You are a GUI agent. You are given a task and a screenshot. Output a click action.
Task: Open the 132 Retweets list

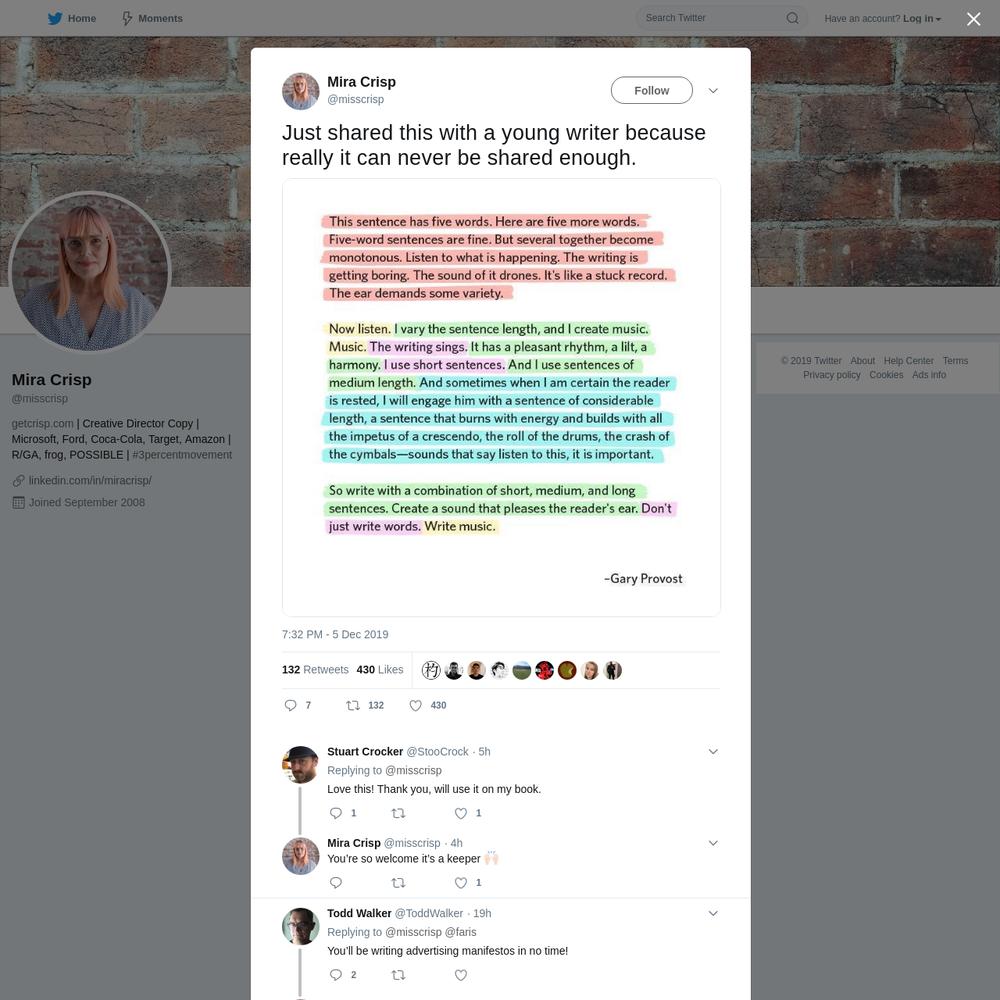(x=315, y=669)
